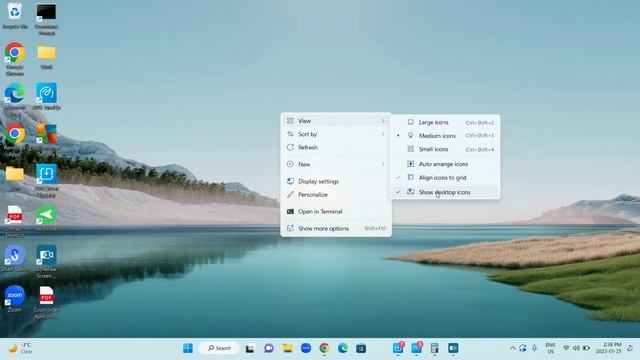Select the Court order PDF file on desktop
The width and height of the screenshot is (640, 360).
click(x=47, y=302)
